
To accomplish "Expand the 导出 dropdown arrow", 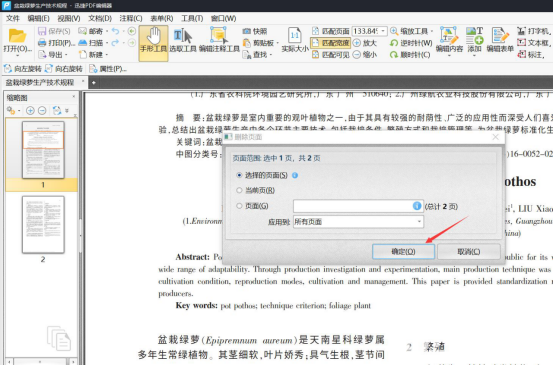I will coord(66,55).
